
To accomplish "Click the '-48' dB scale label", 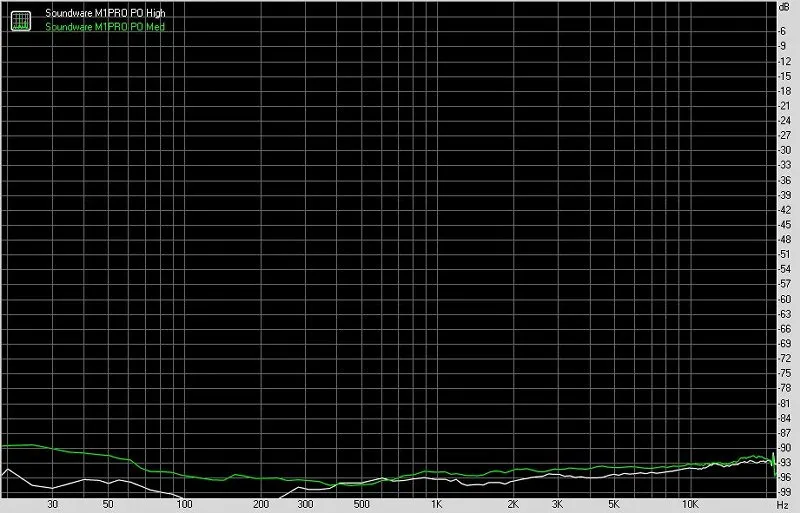I will [784, 240].
